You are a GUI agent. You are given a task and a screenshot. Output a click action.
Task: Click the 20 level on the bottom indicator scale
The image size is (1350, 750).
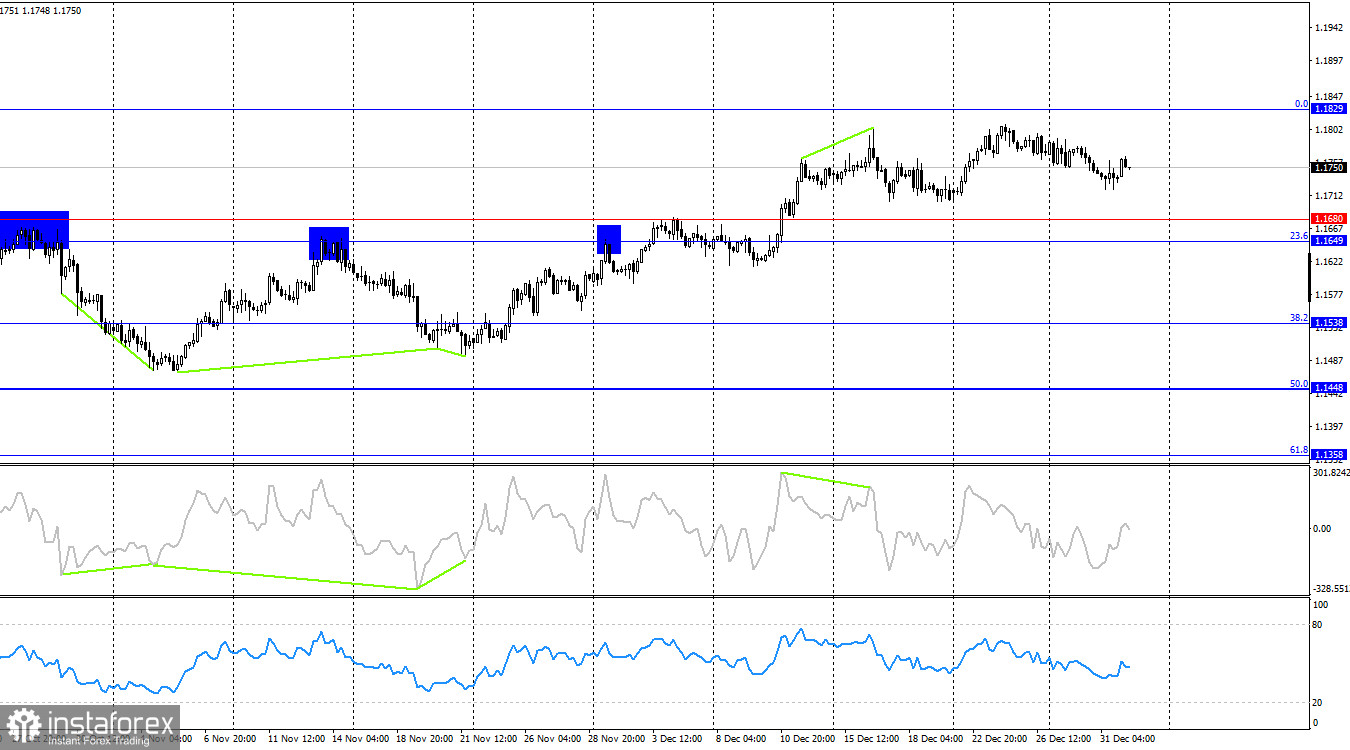[1318, 703]
